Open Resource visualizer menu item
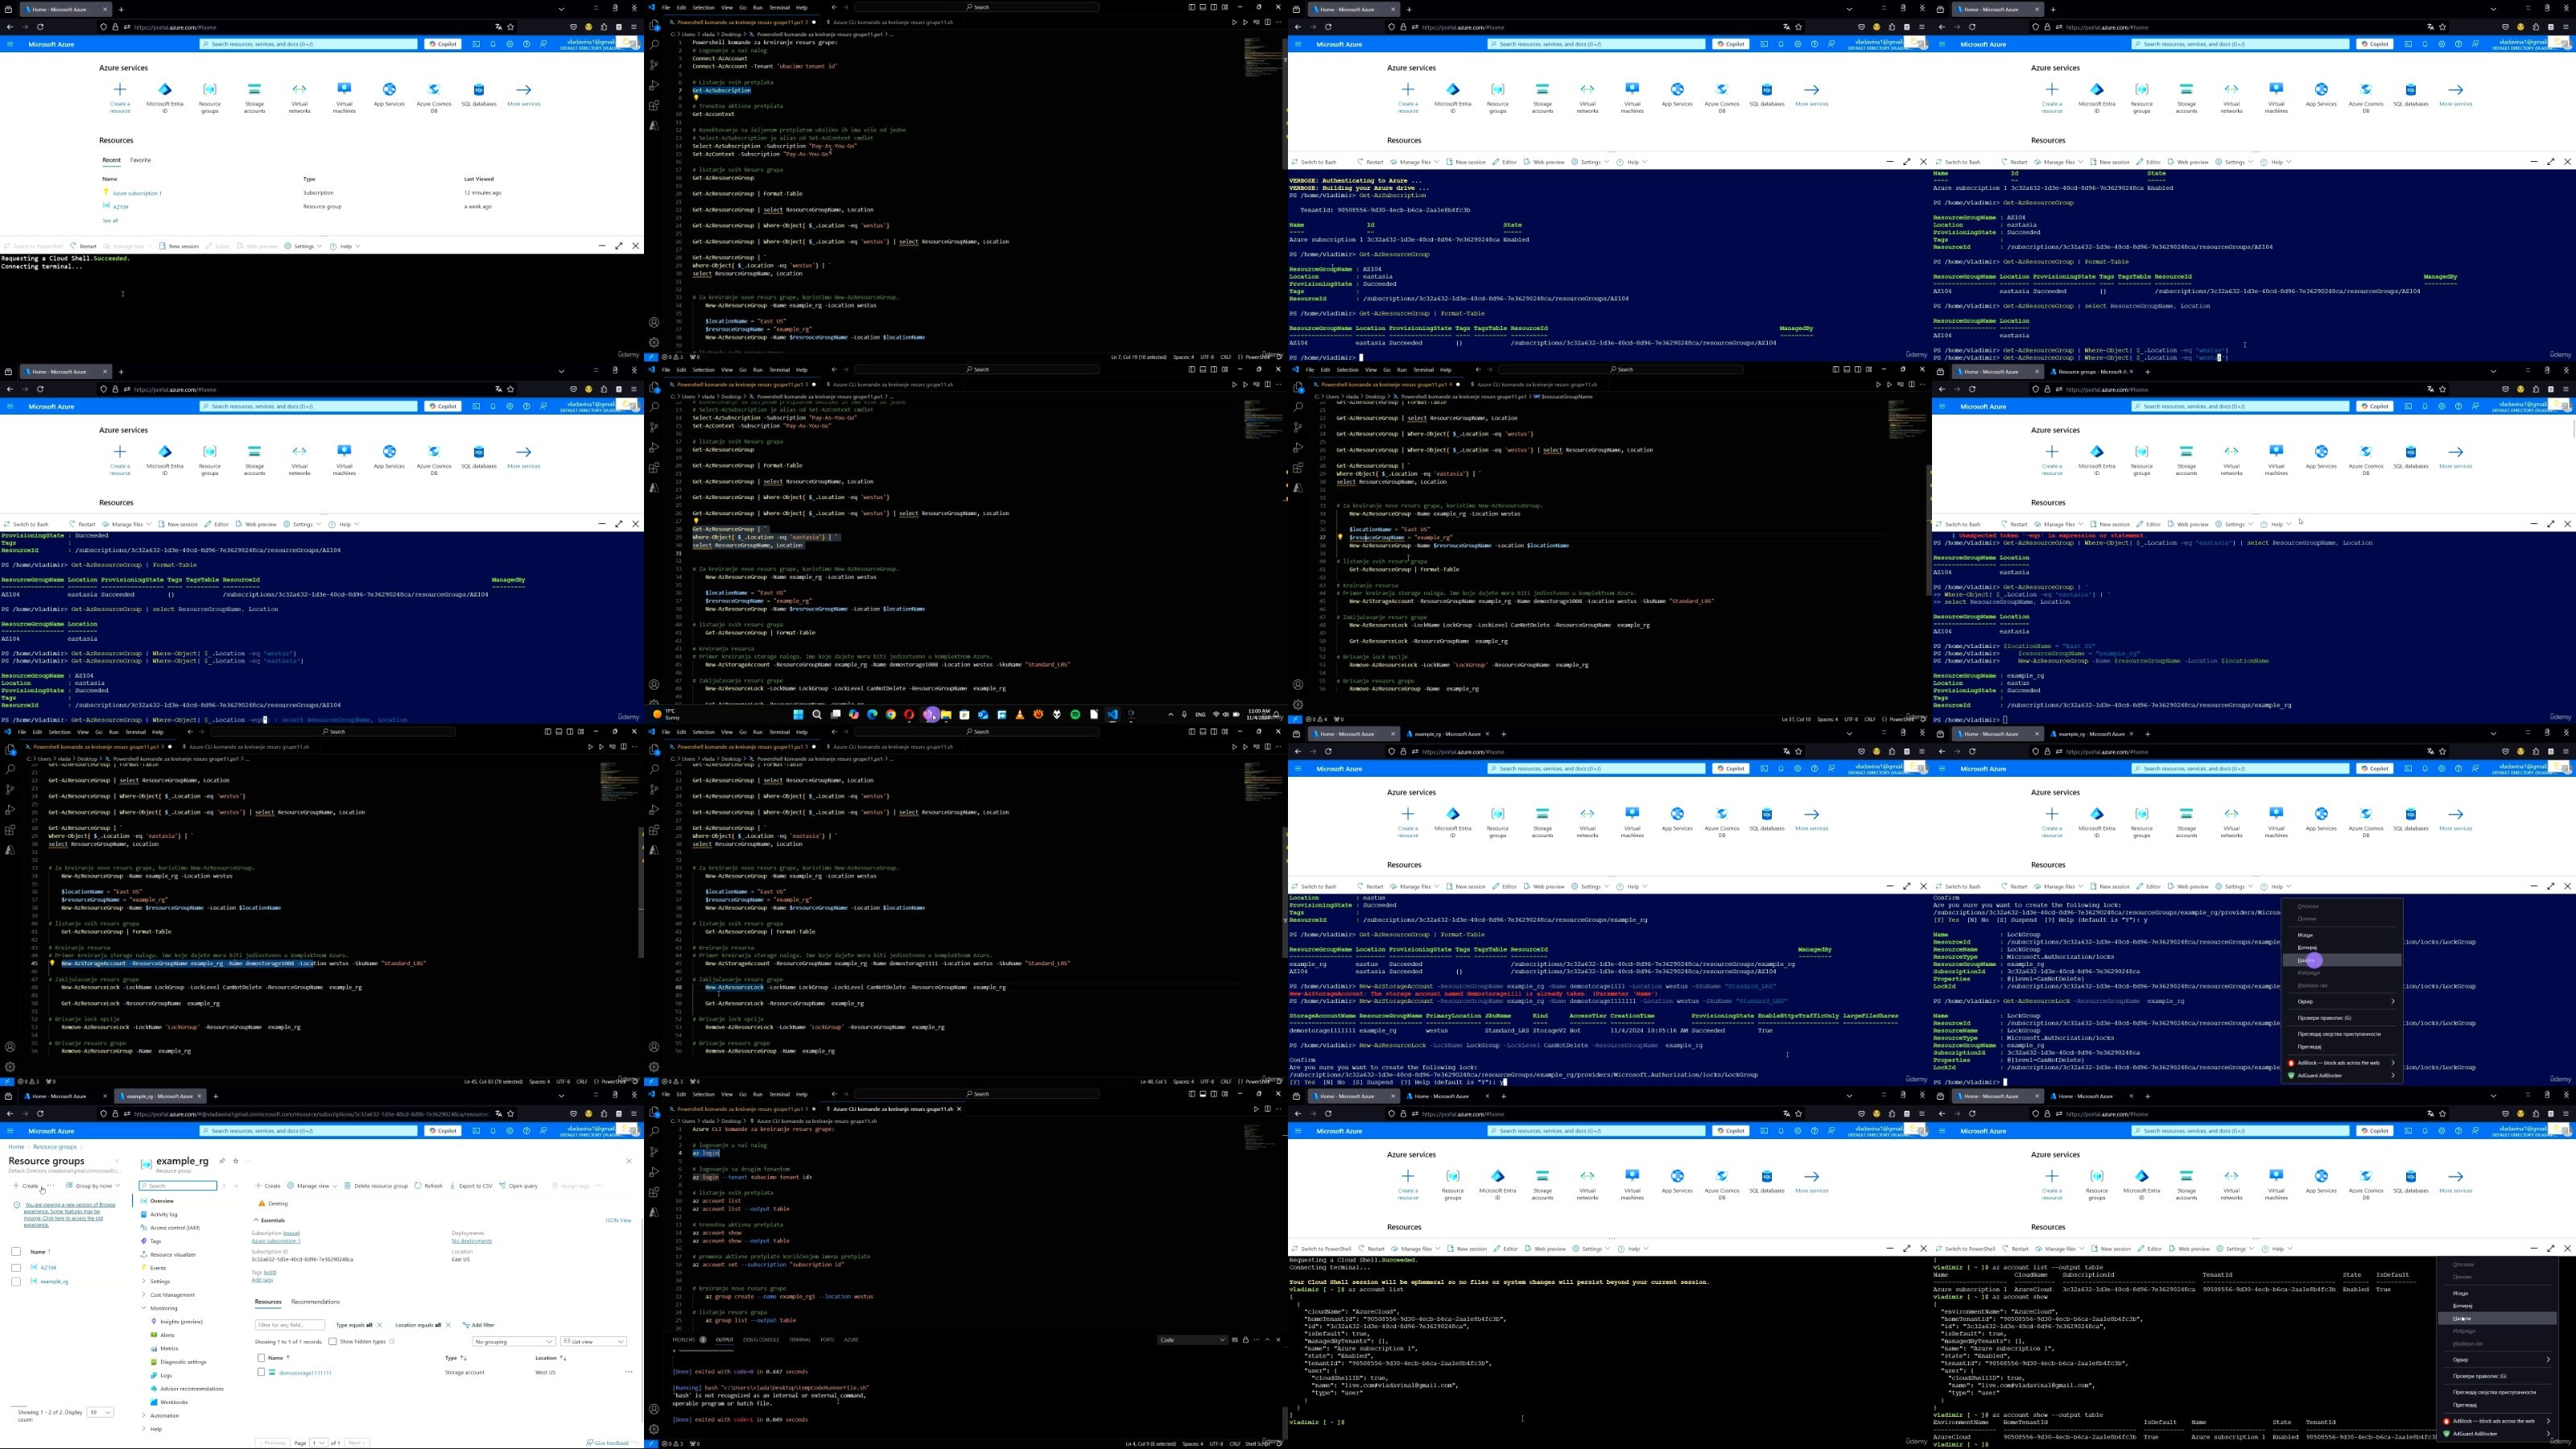Screen dimensions: 2576x1449 click(x=168, y=1255)
